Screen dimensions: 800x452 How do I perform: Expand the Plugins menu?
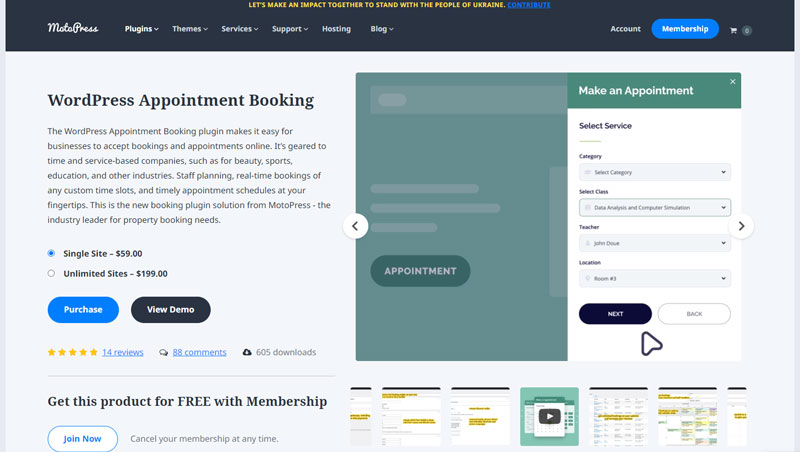coord(141,29)
